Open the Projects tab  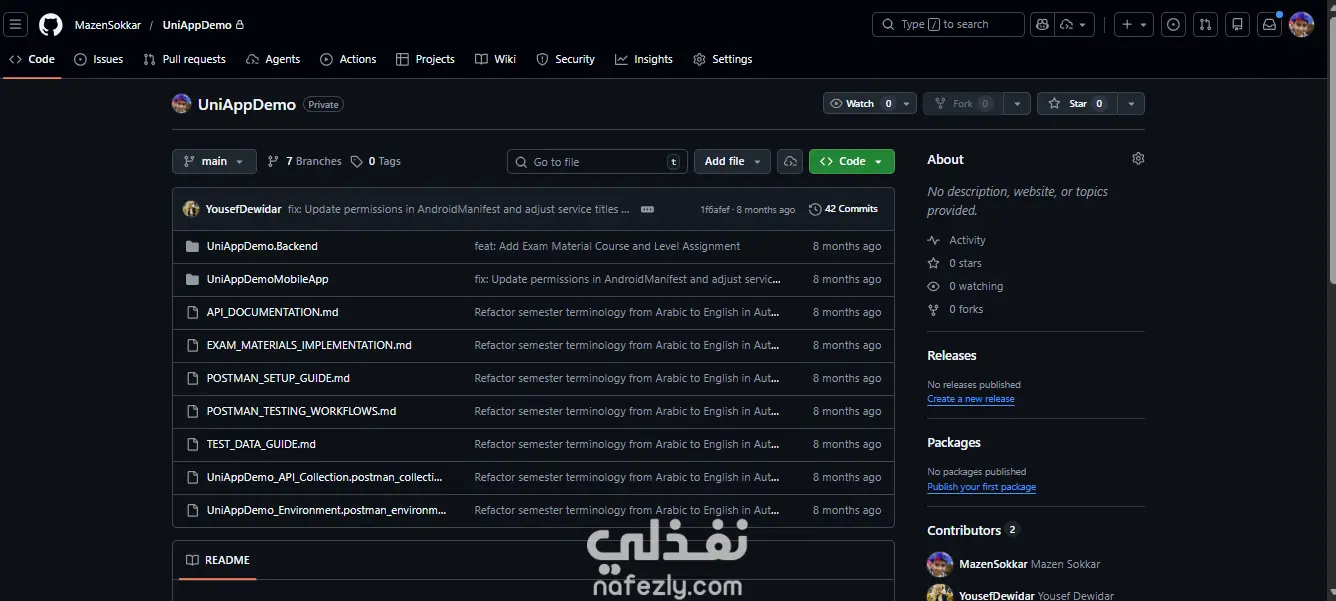tap(425, 59)
